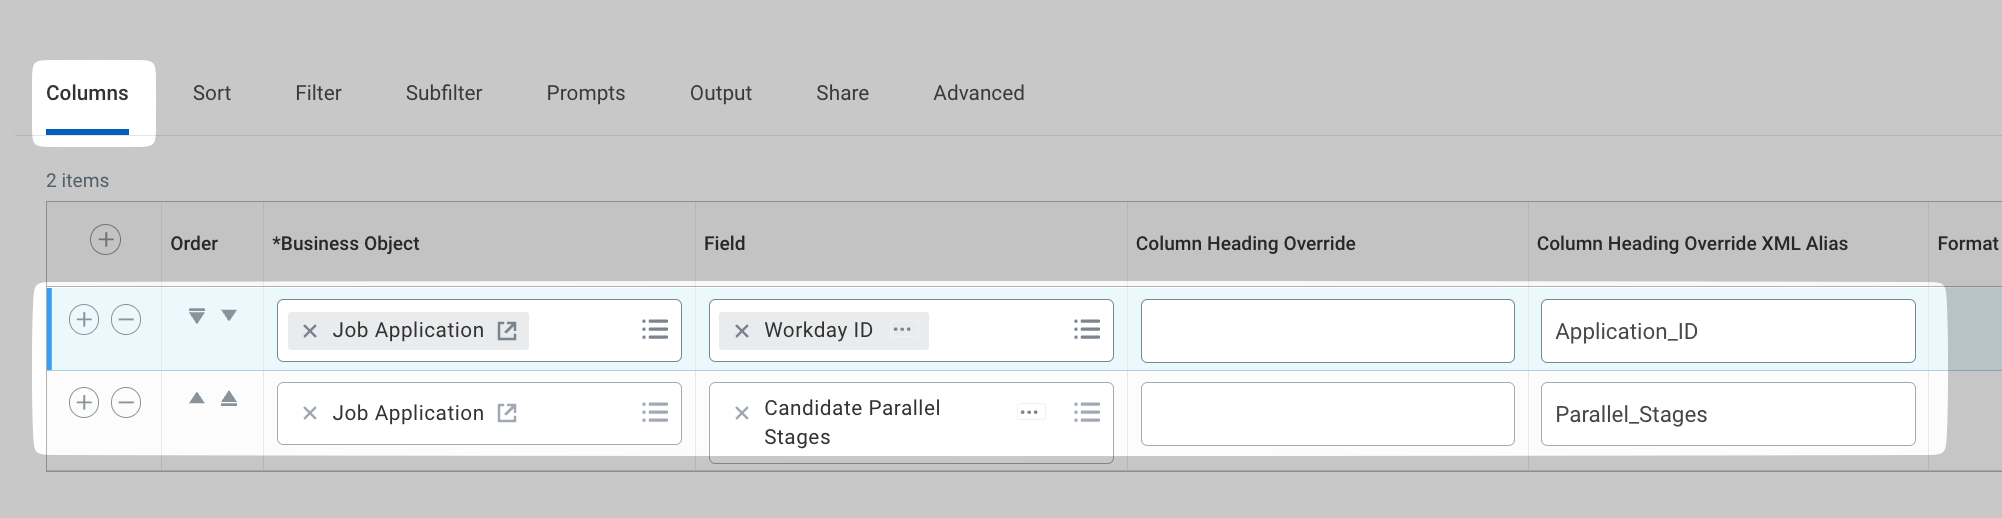Open related actions for Candidate Parallel Stages

click(x=1029, y=412)
